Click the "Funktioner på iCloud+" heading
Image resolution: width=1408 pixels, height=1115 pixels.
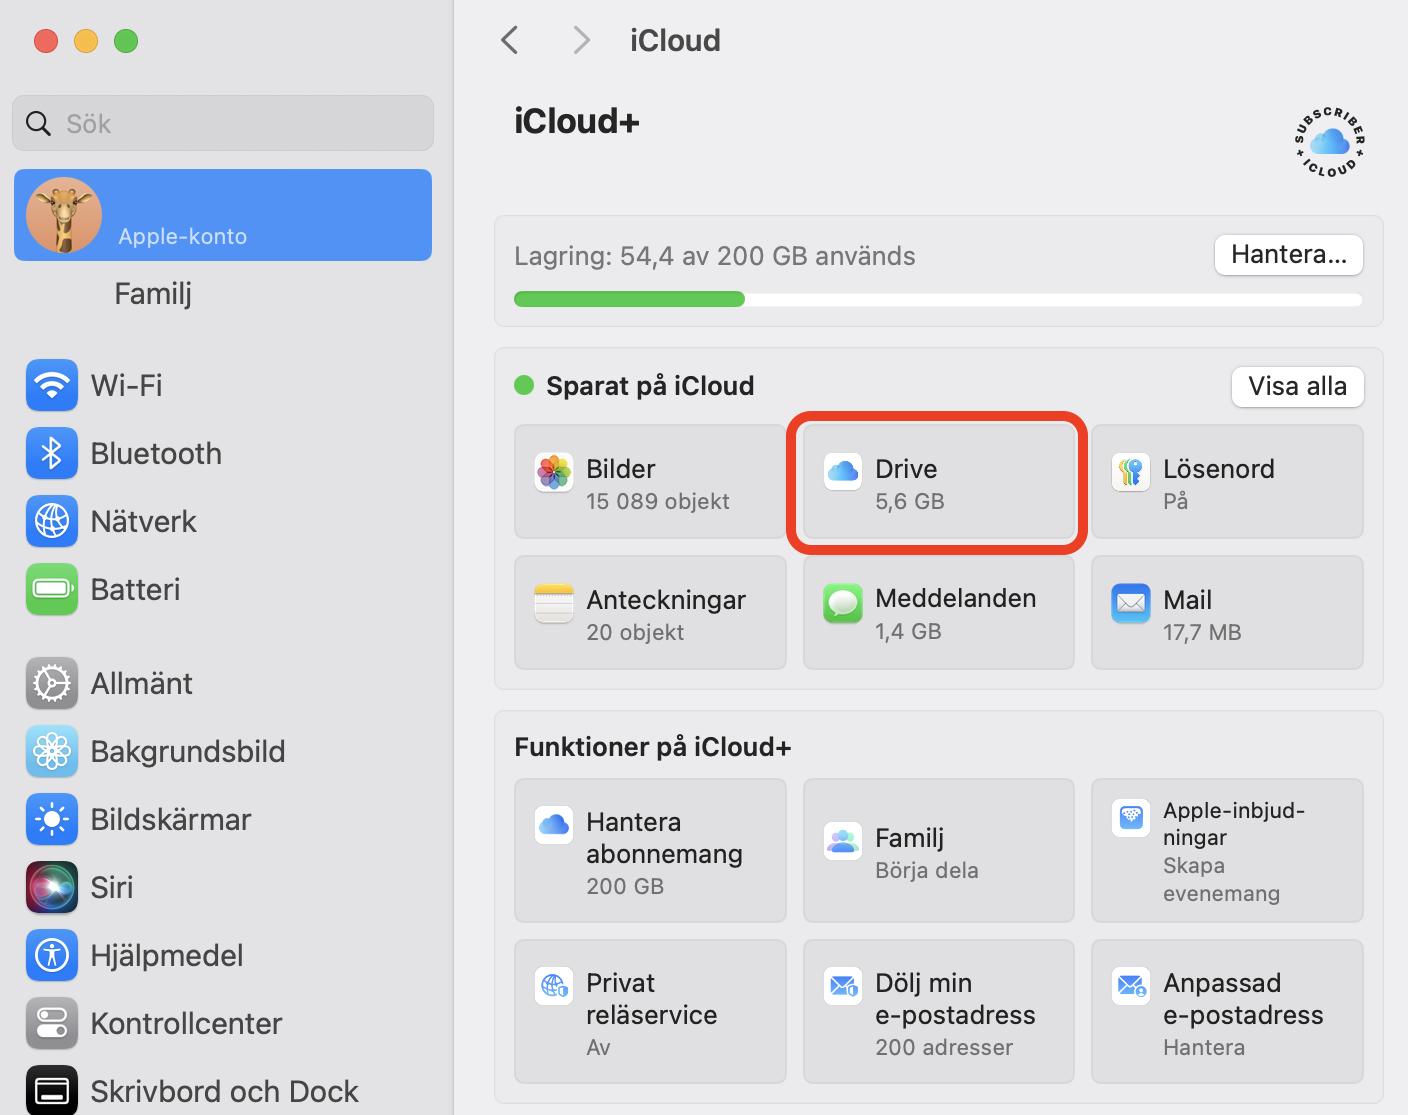653,747
